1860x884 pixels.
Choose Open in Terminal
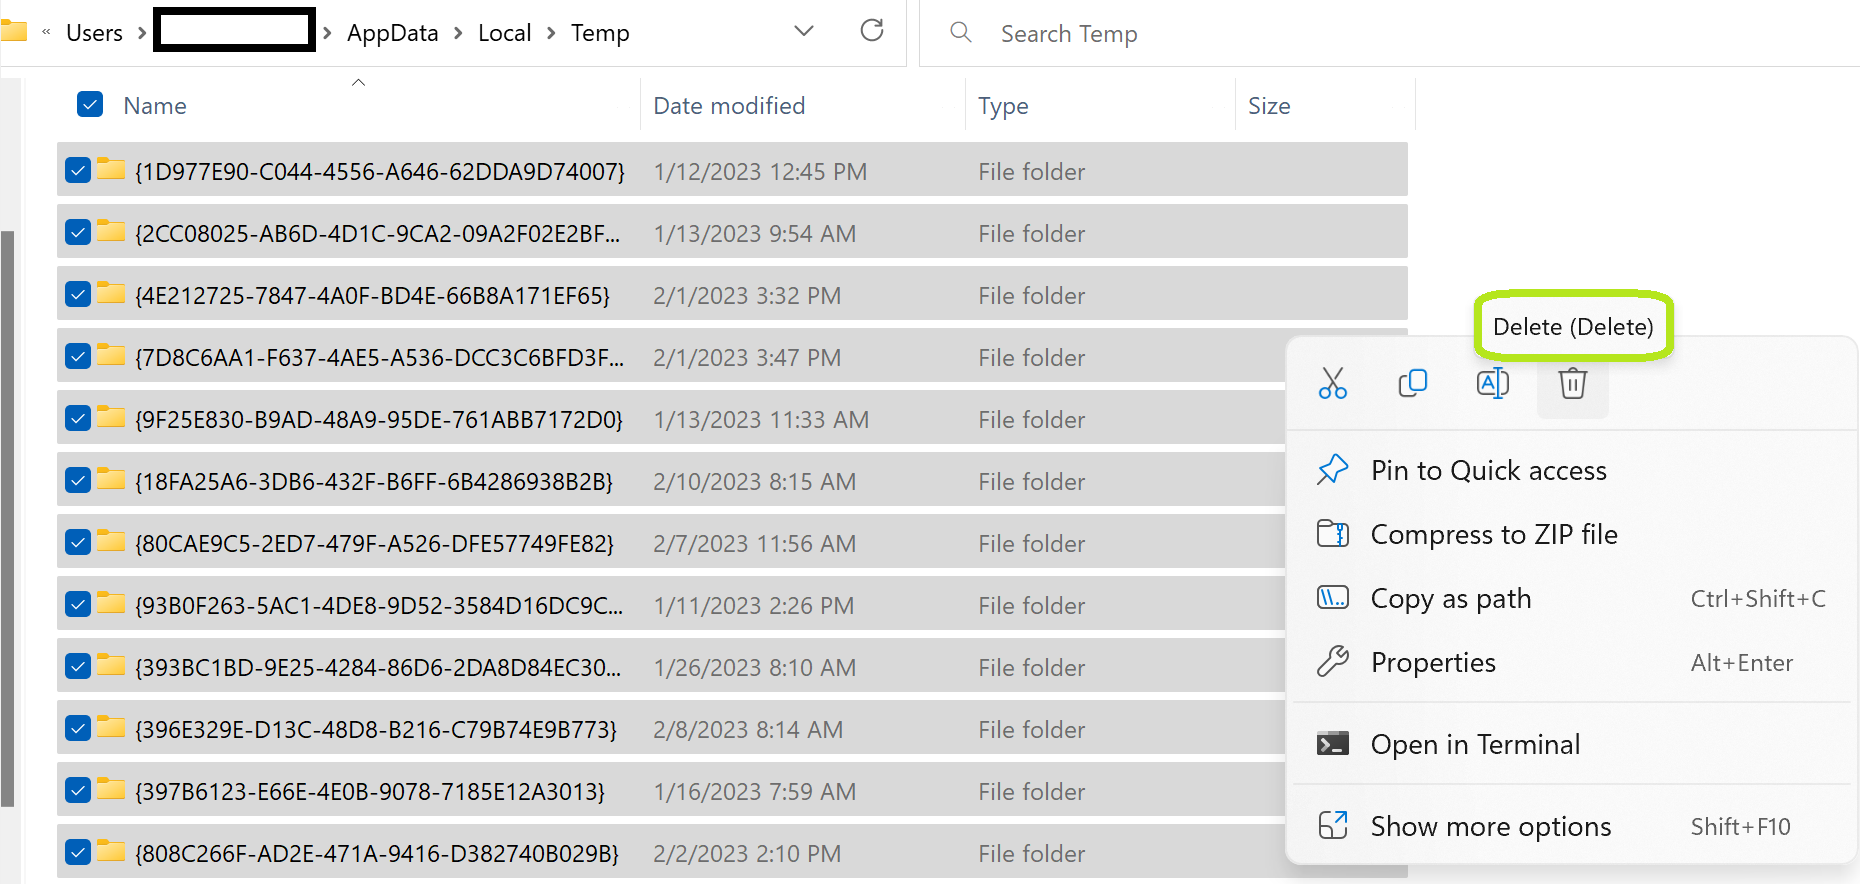(1475, 744)
